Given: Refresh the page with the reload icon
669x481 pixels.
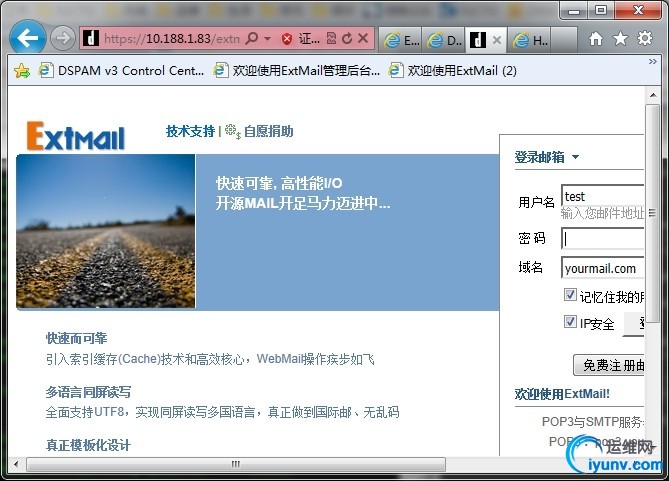Looking at the screenshot, I should pyautogui.click(x=347, y=38).
